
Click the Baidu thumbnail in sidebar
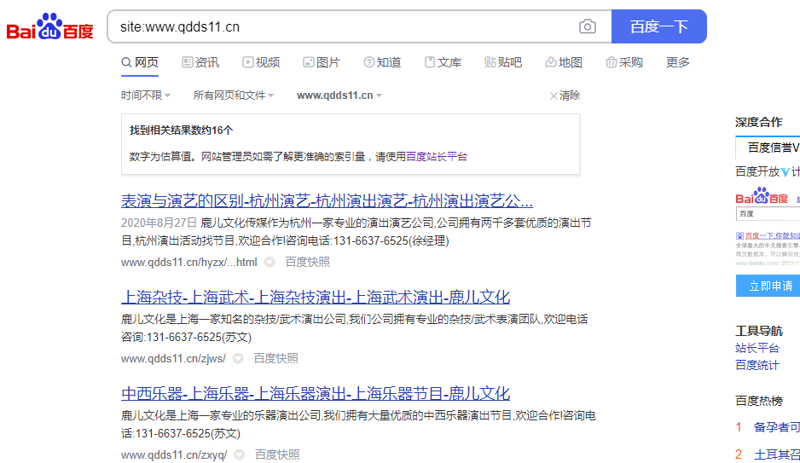click(768, 227)
